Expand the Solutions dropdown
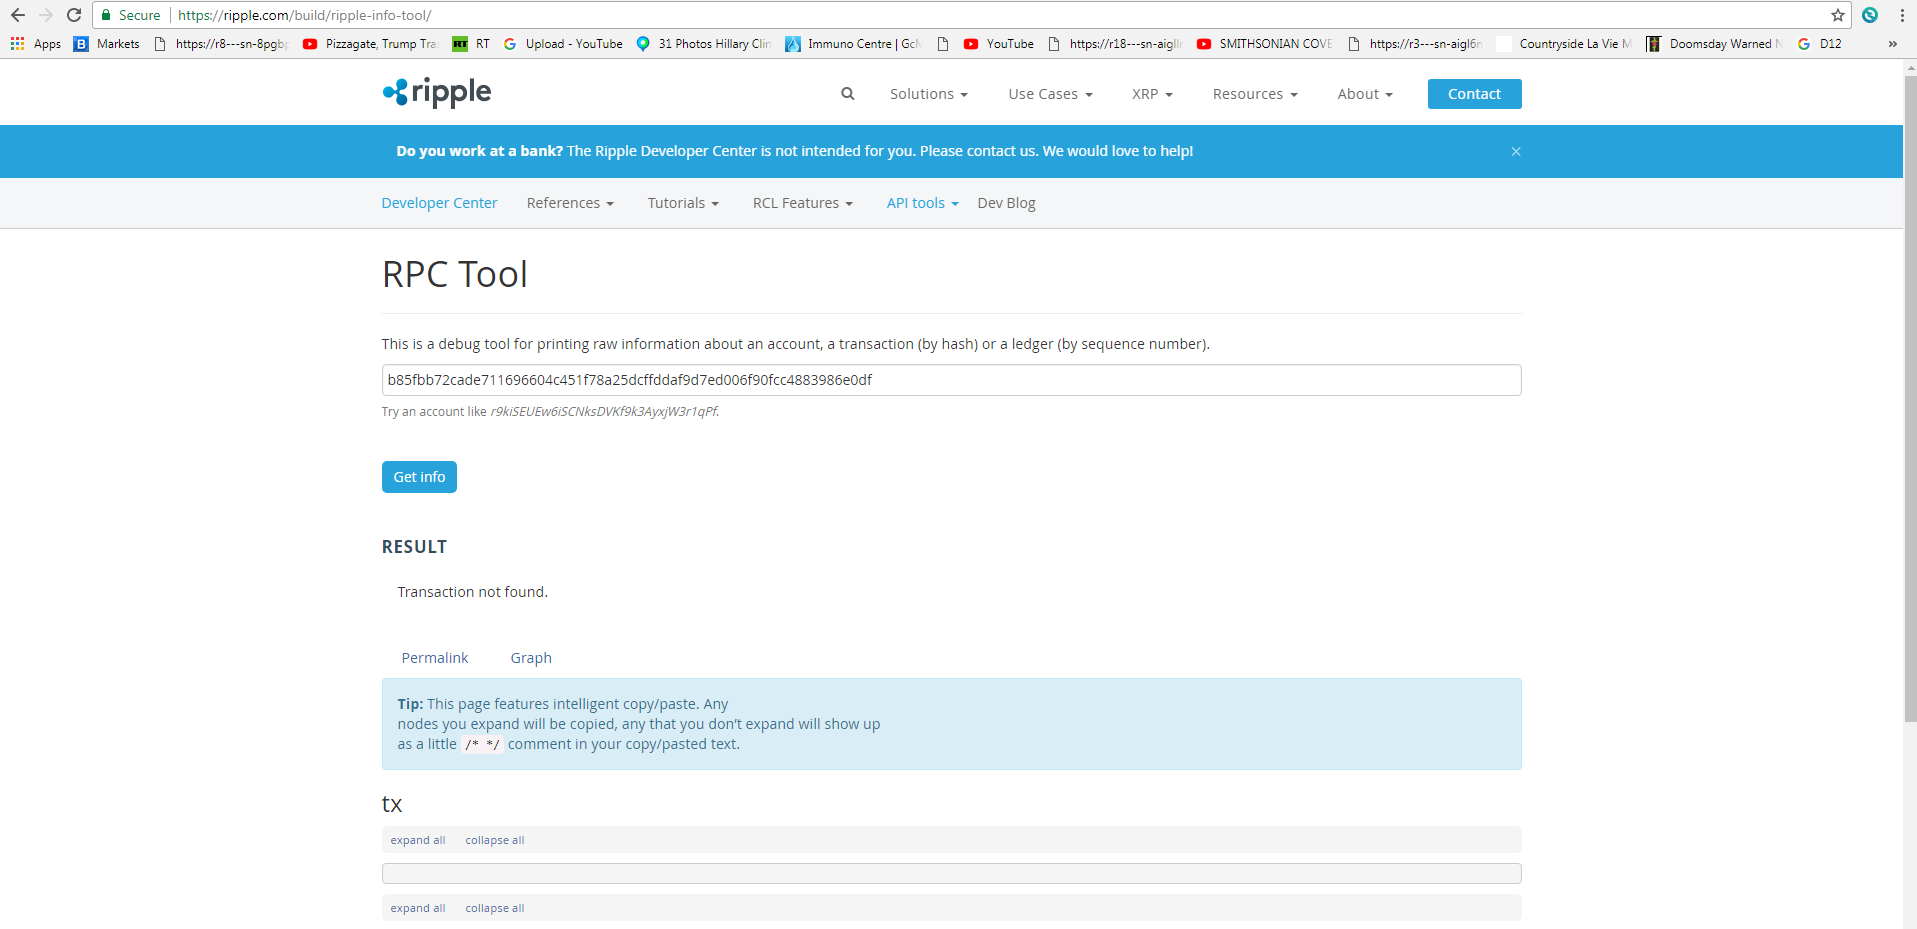Viewport: 1917px width, 929px height. 928,94
